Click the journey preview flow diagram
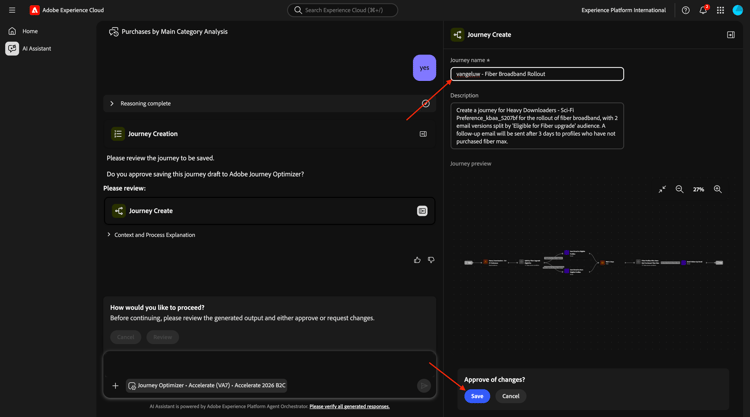The height and width of the screenshot is (417, 750). pyautogui.click(x=593, y=262)
